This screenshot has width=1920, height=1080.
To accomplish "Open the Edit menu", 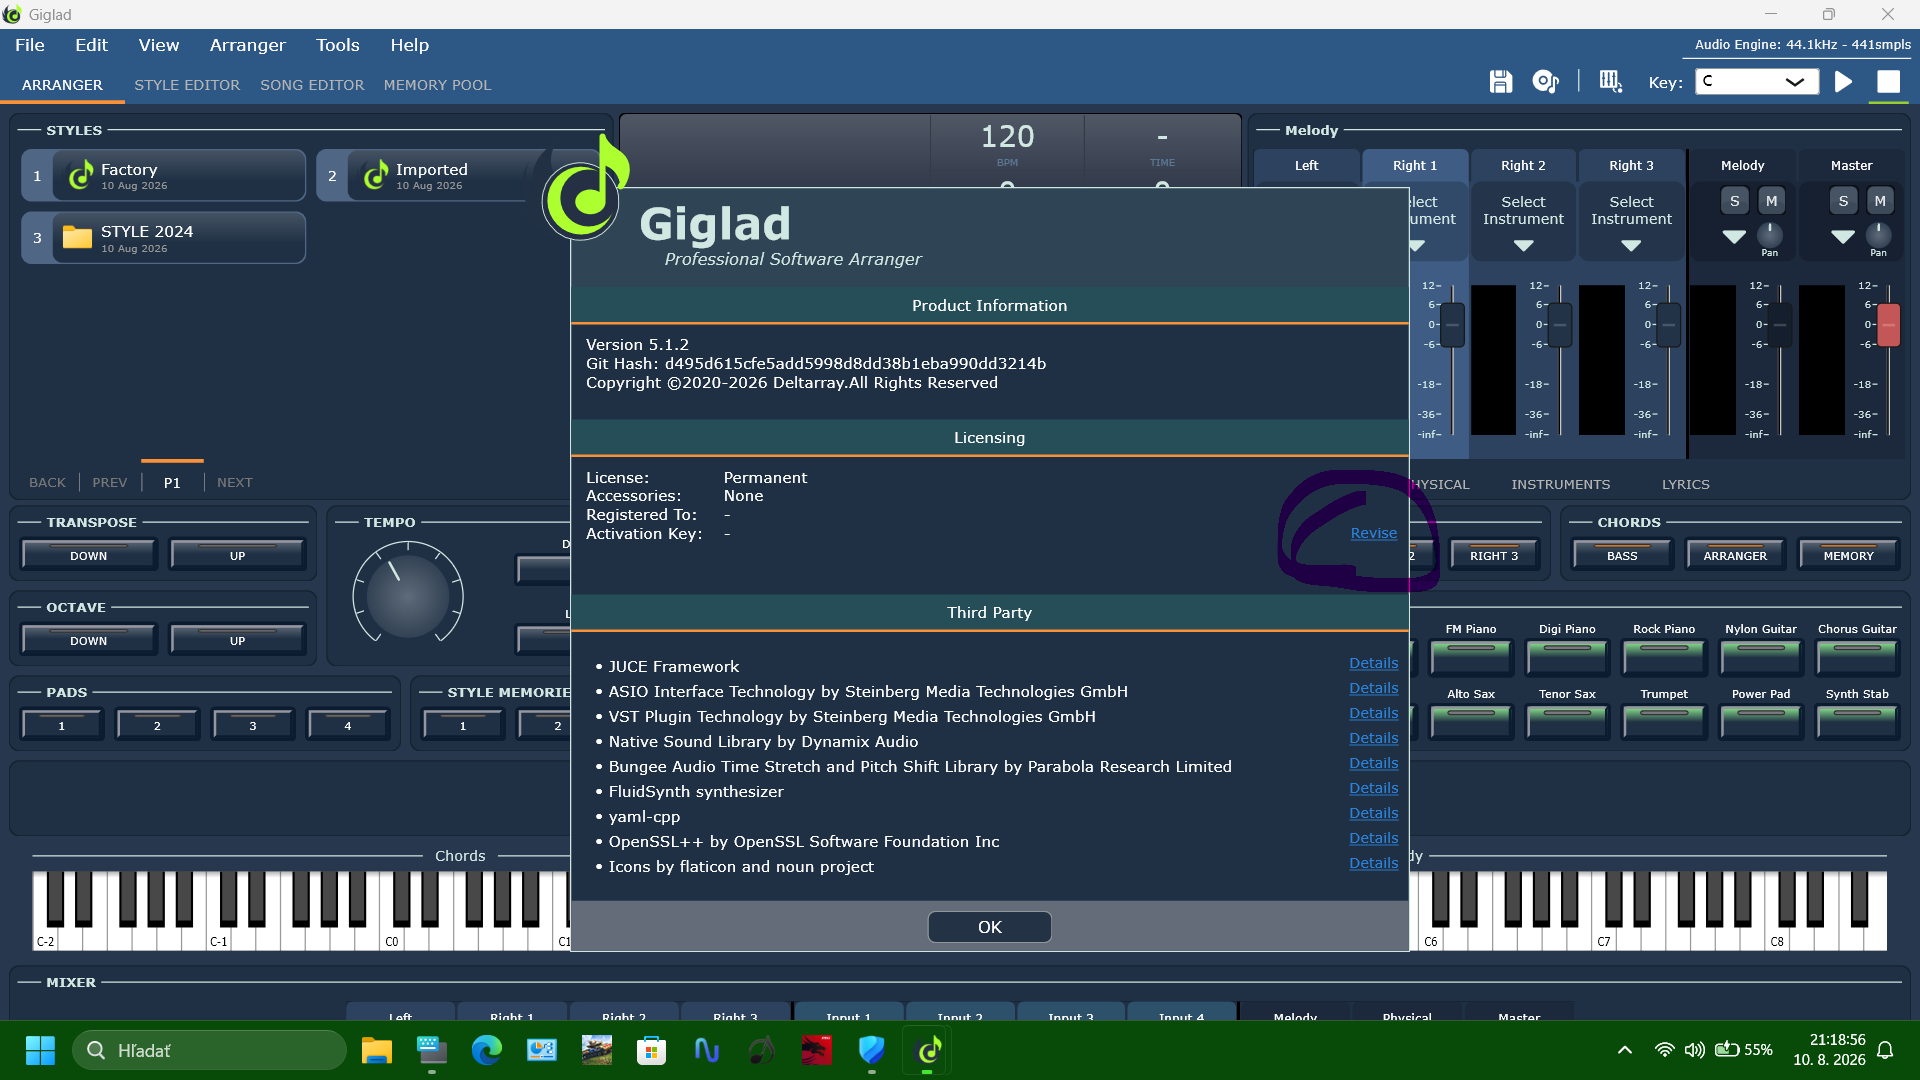I will 91,45.
